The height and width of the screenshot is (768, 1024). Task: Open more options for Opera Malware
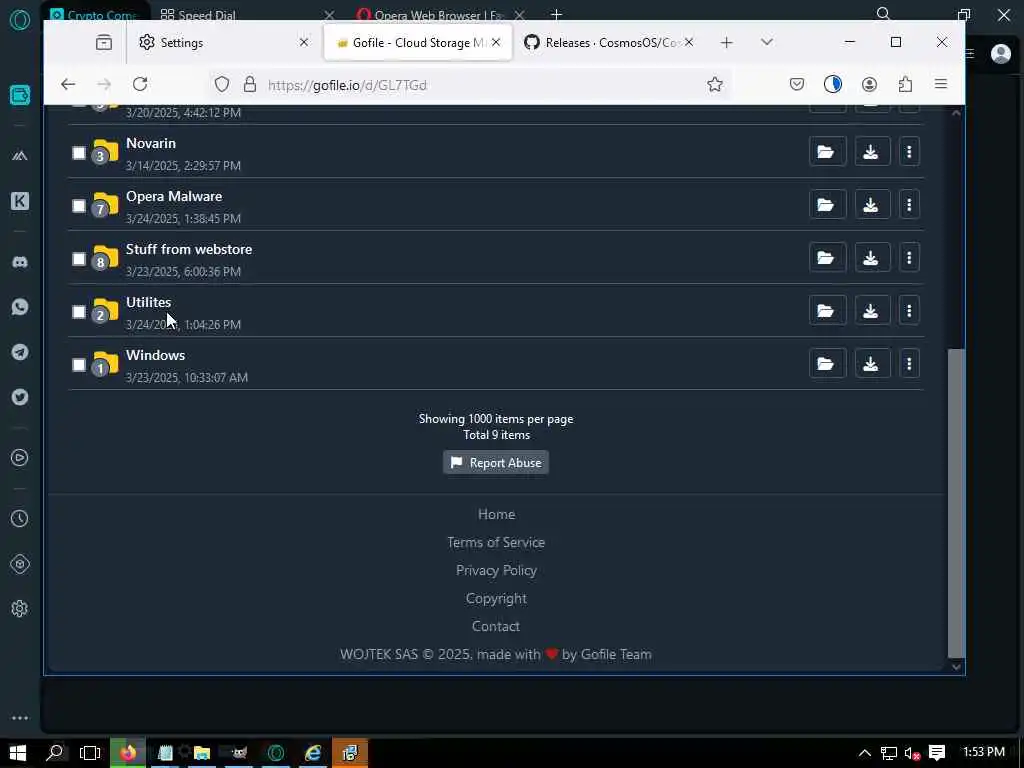click(908, 205)
